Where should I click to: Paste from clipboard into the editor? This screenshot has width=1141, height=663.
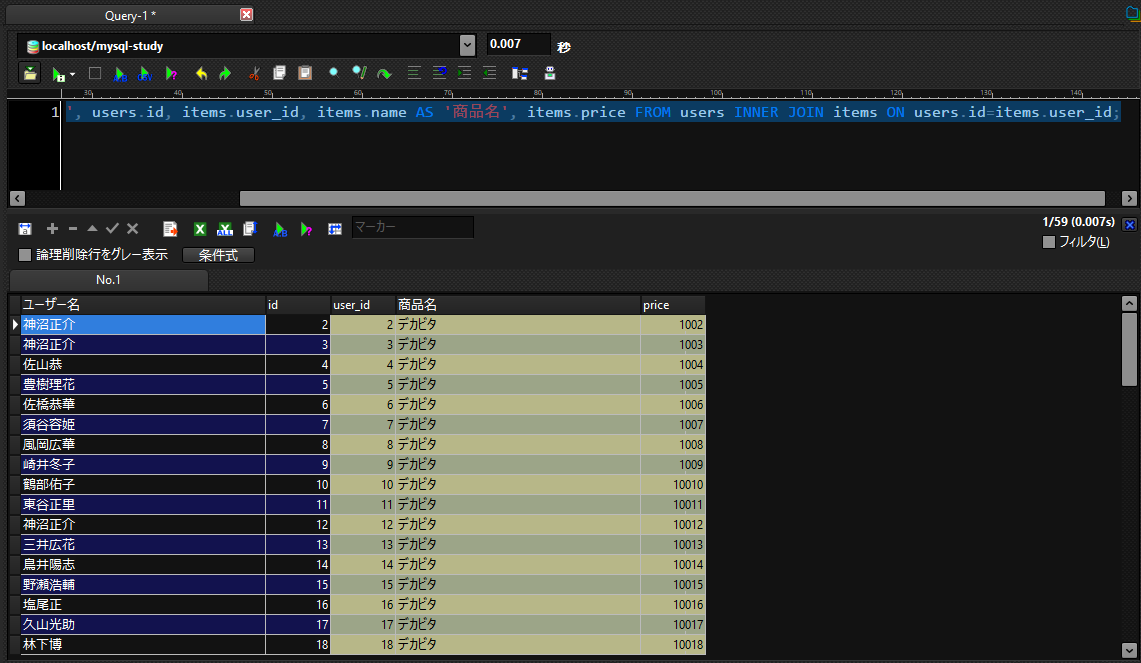(305, 73)
